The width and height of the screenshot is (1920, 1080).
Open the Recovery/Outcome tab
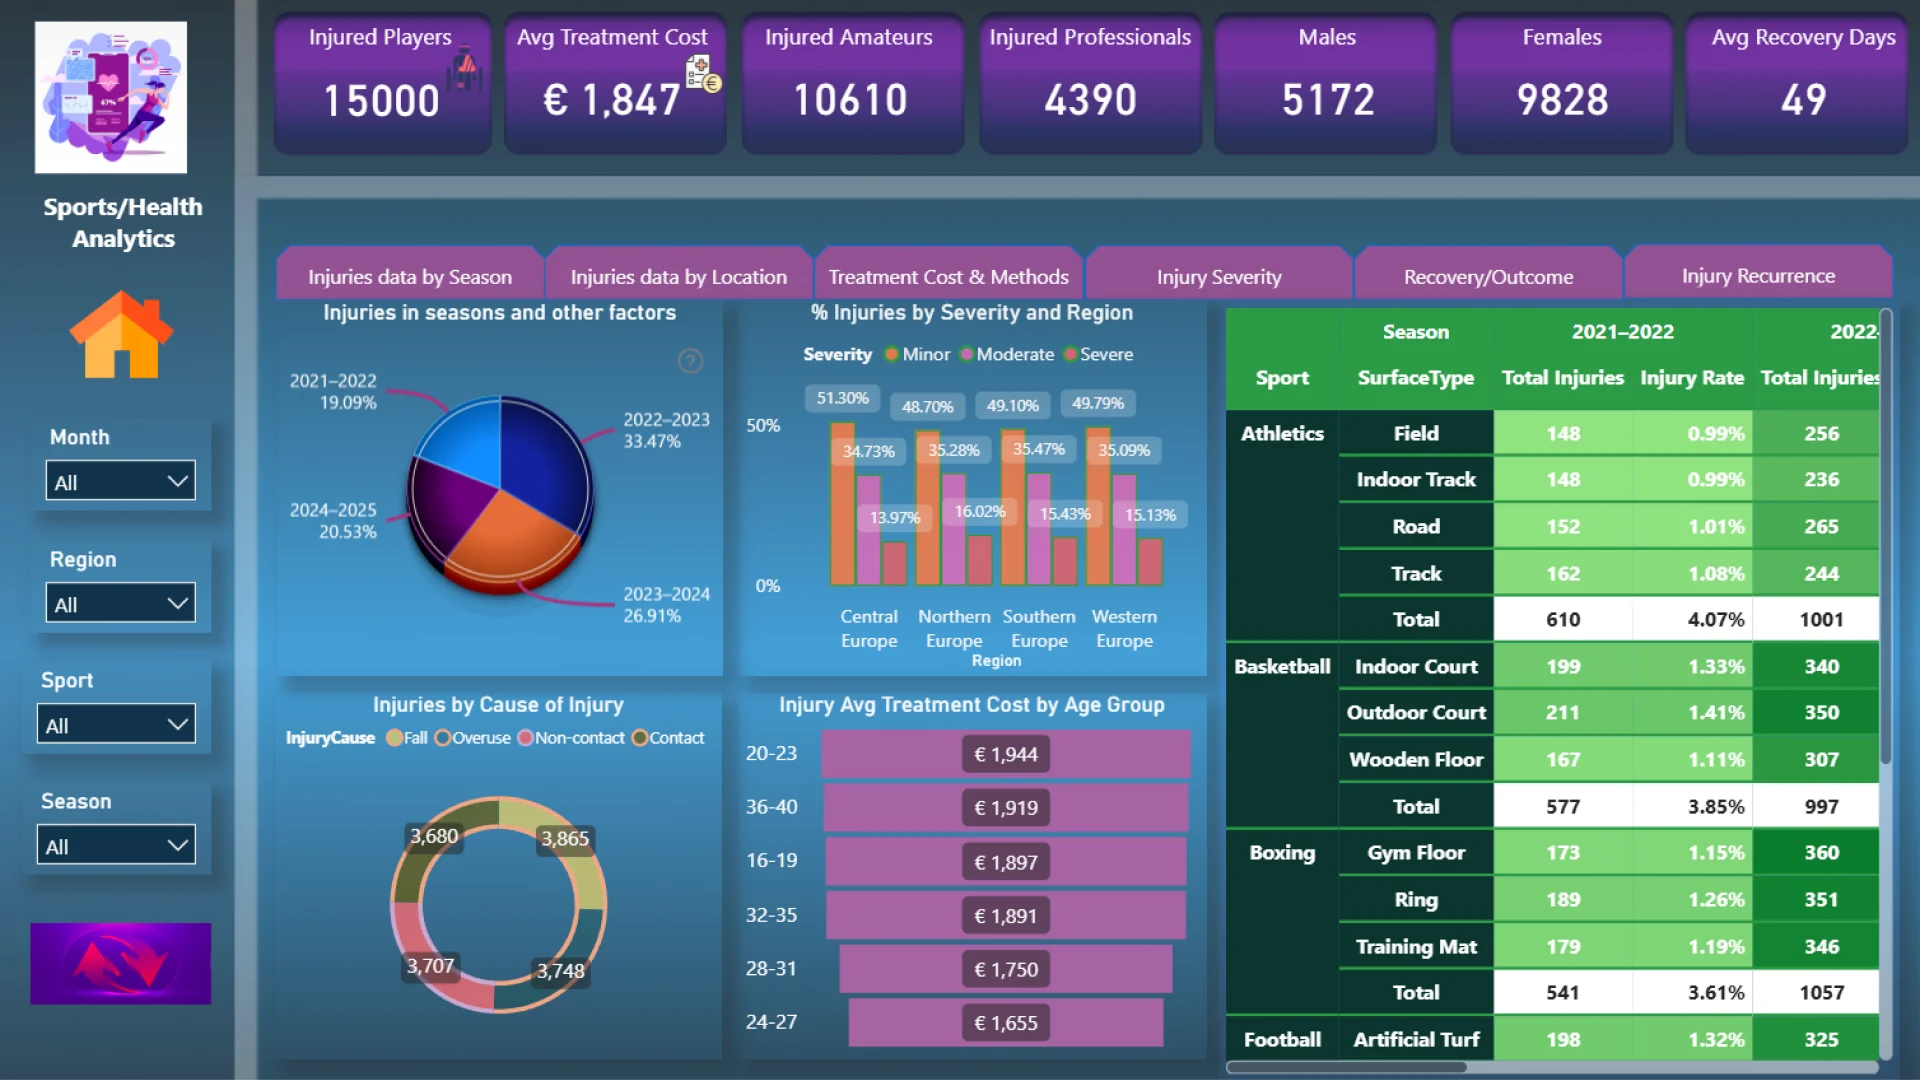click(x=1488, y=276)
